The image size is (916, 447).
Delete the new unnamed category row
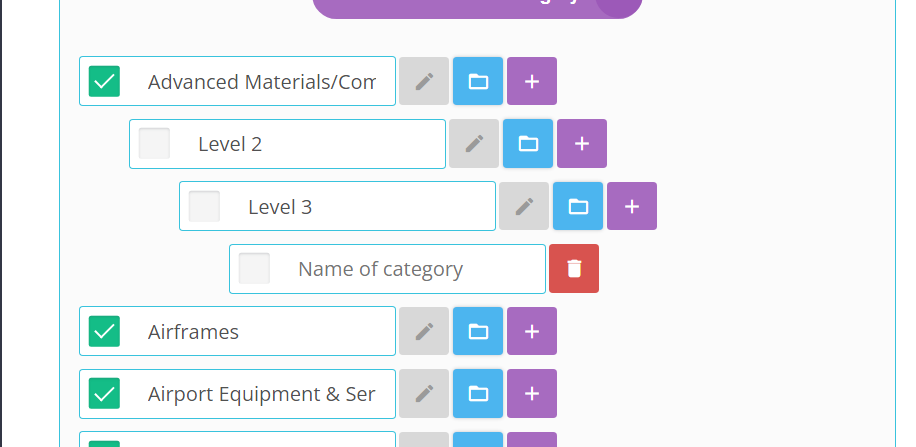pos(574,269)
